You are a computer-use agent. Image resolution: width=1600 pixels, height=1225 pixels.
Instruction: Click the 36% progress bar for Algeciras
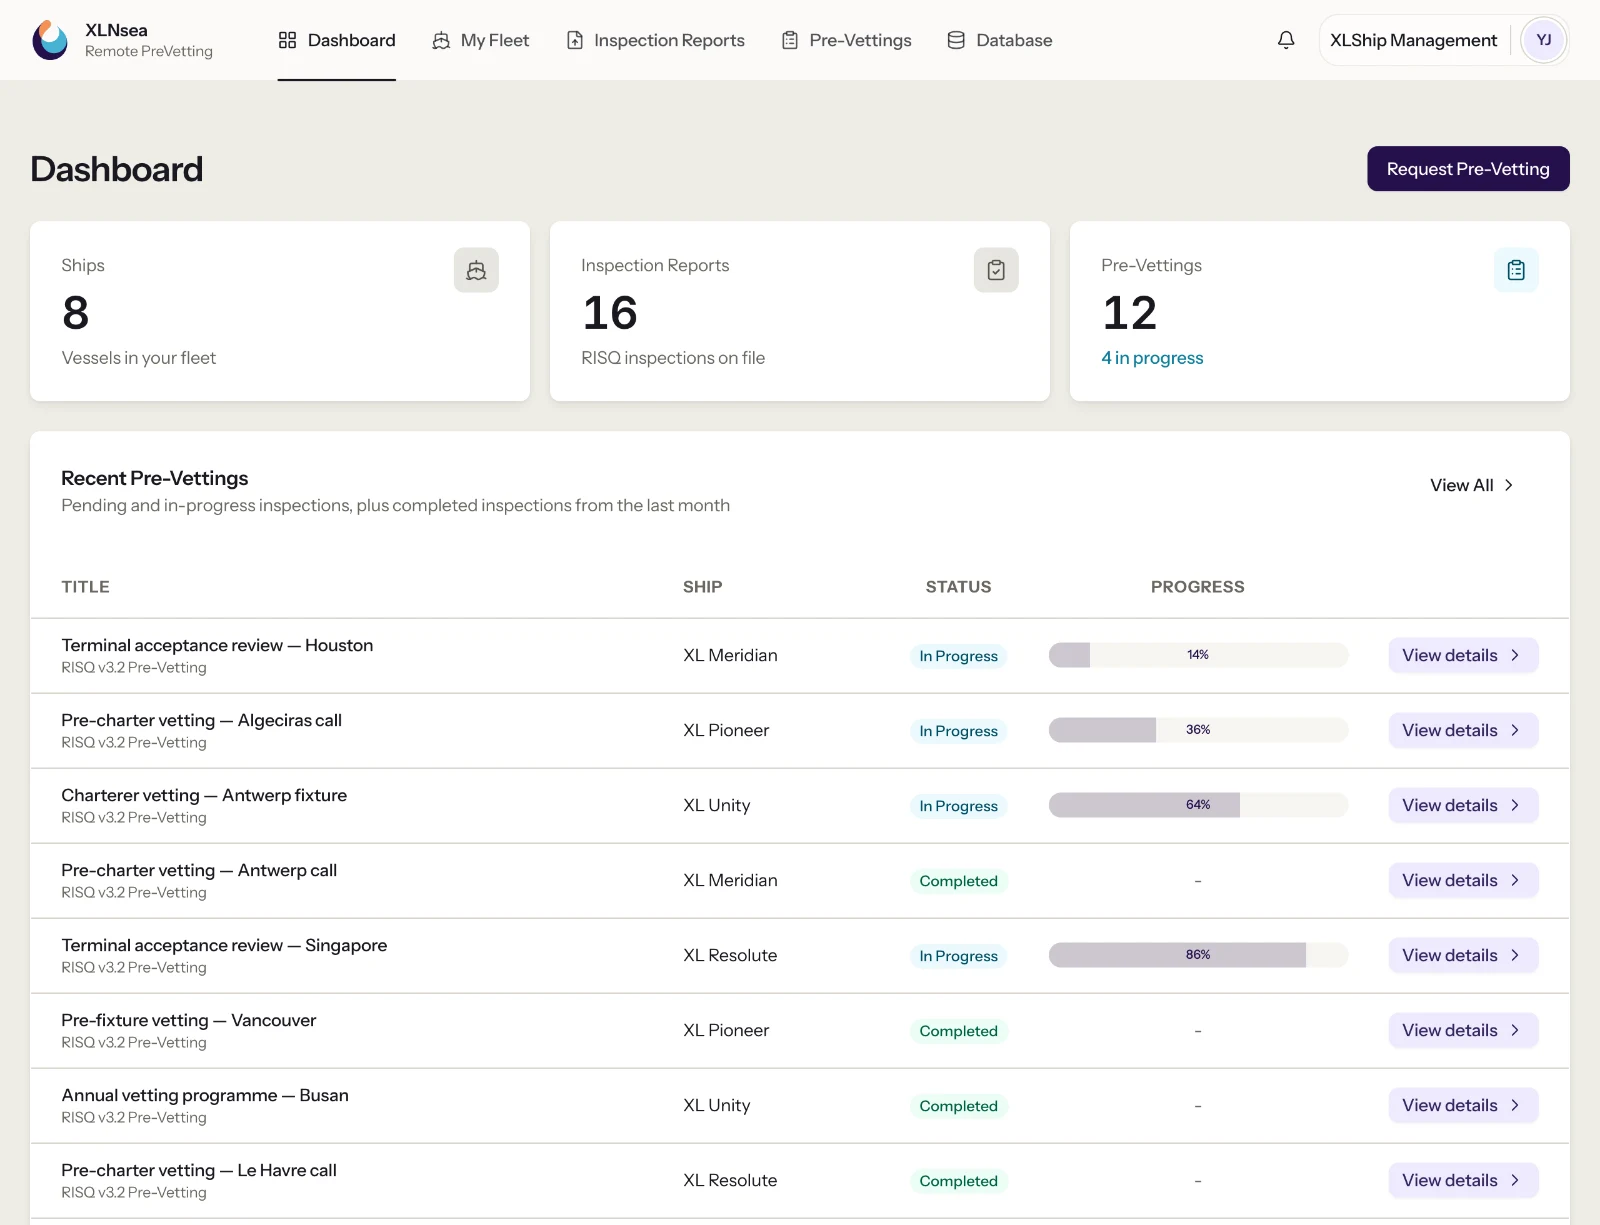[1198, 730]
